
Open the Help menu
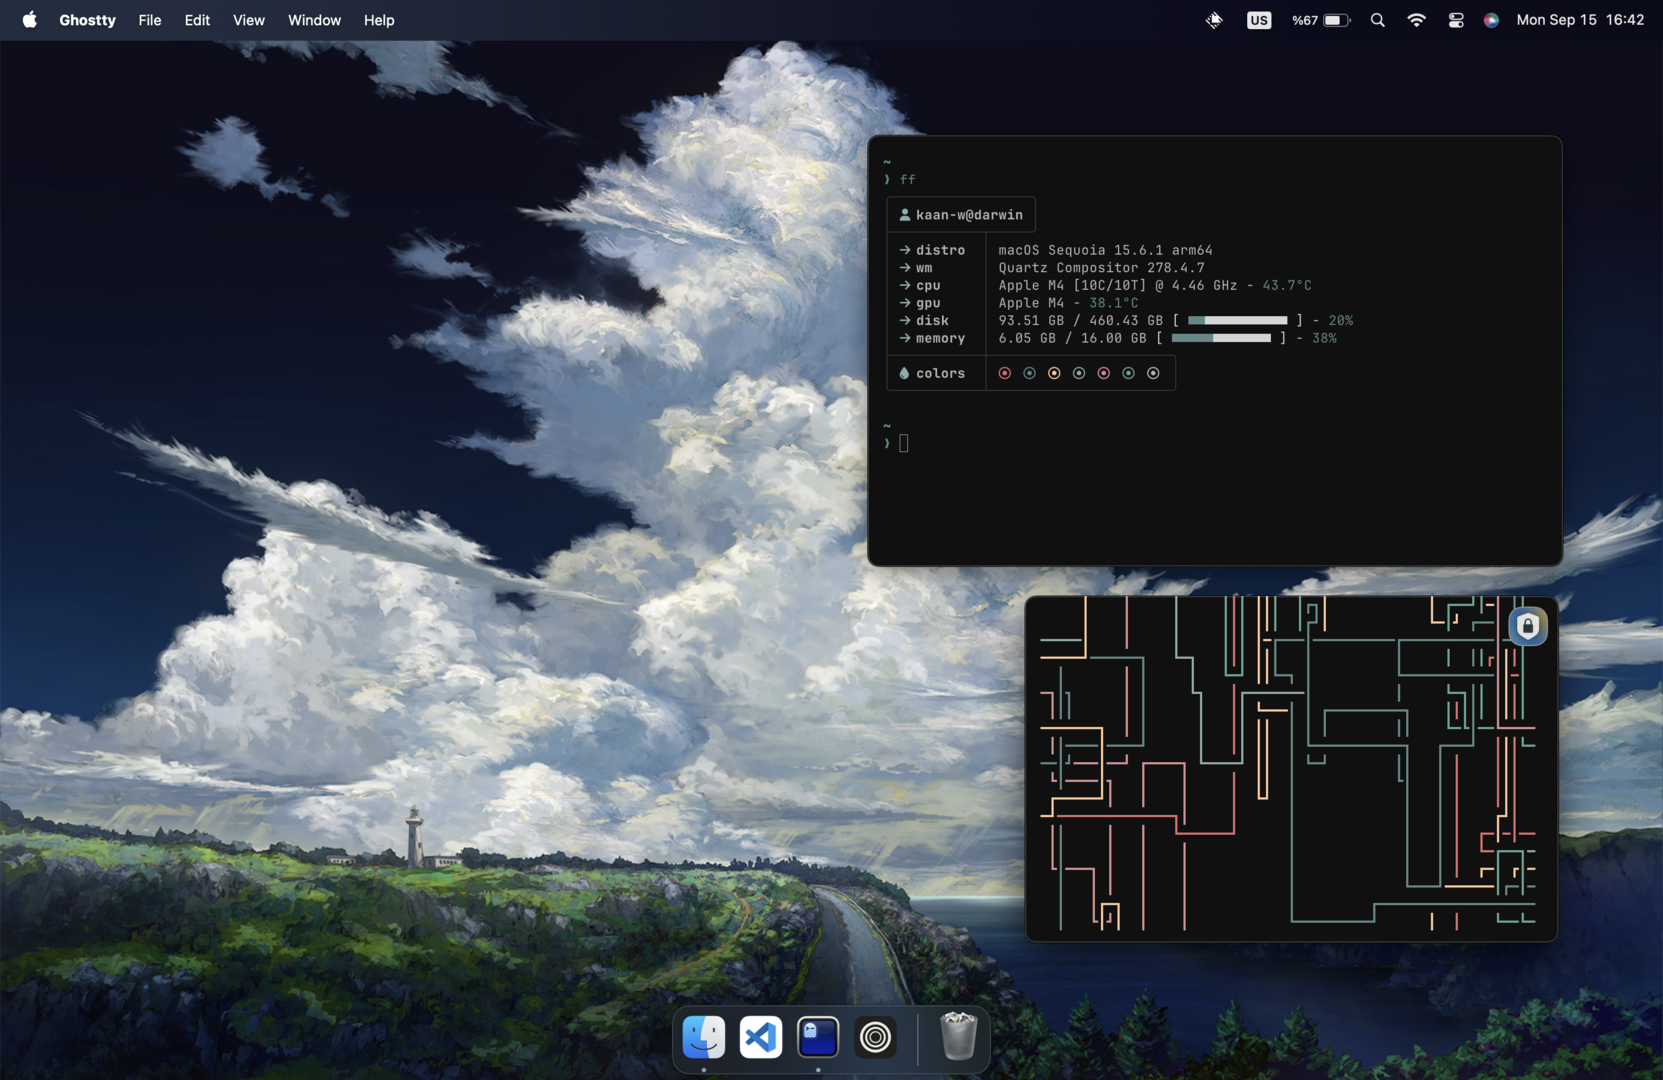379,20
